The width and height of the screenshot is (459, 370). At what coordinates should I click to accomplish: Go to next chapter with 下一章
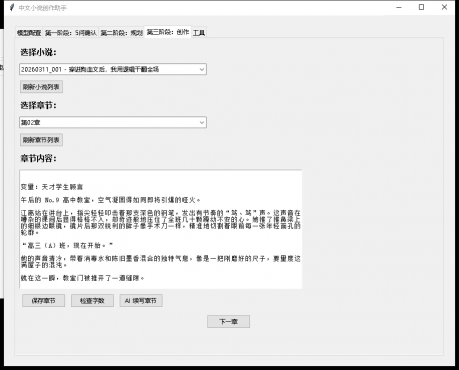[228, 322]
